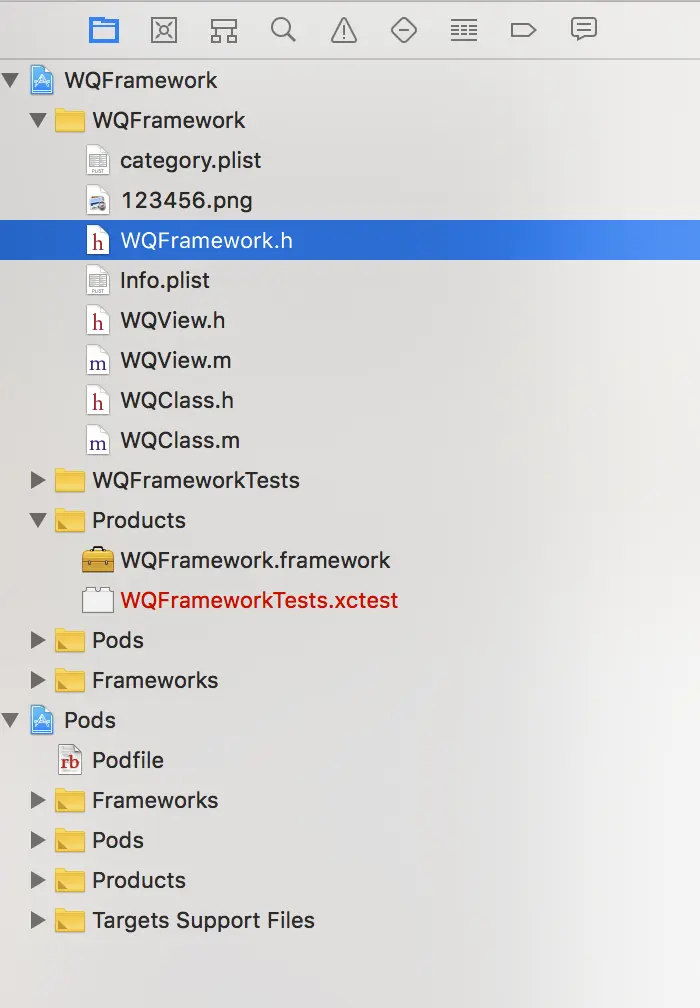This screenshot has height=1008, width=700.
Task: Open the Report navigator tab
Action: 584,30
